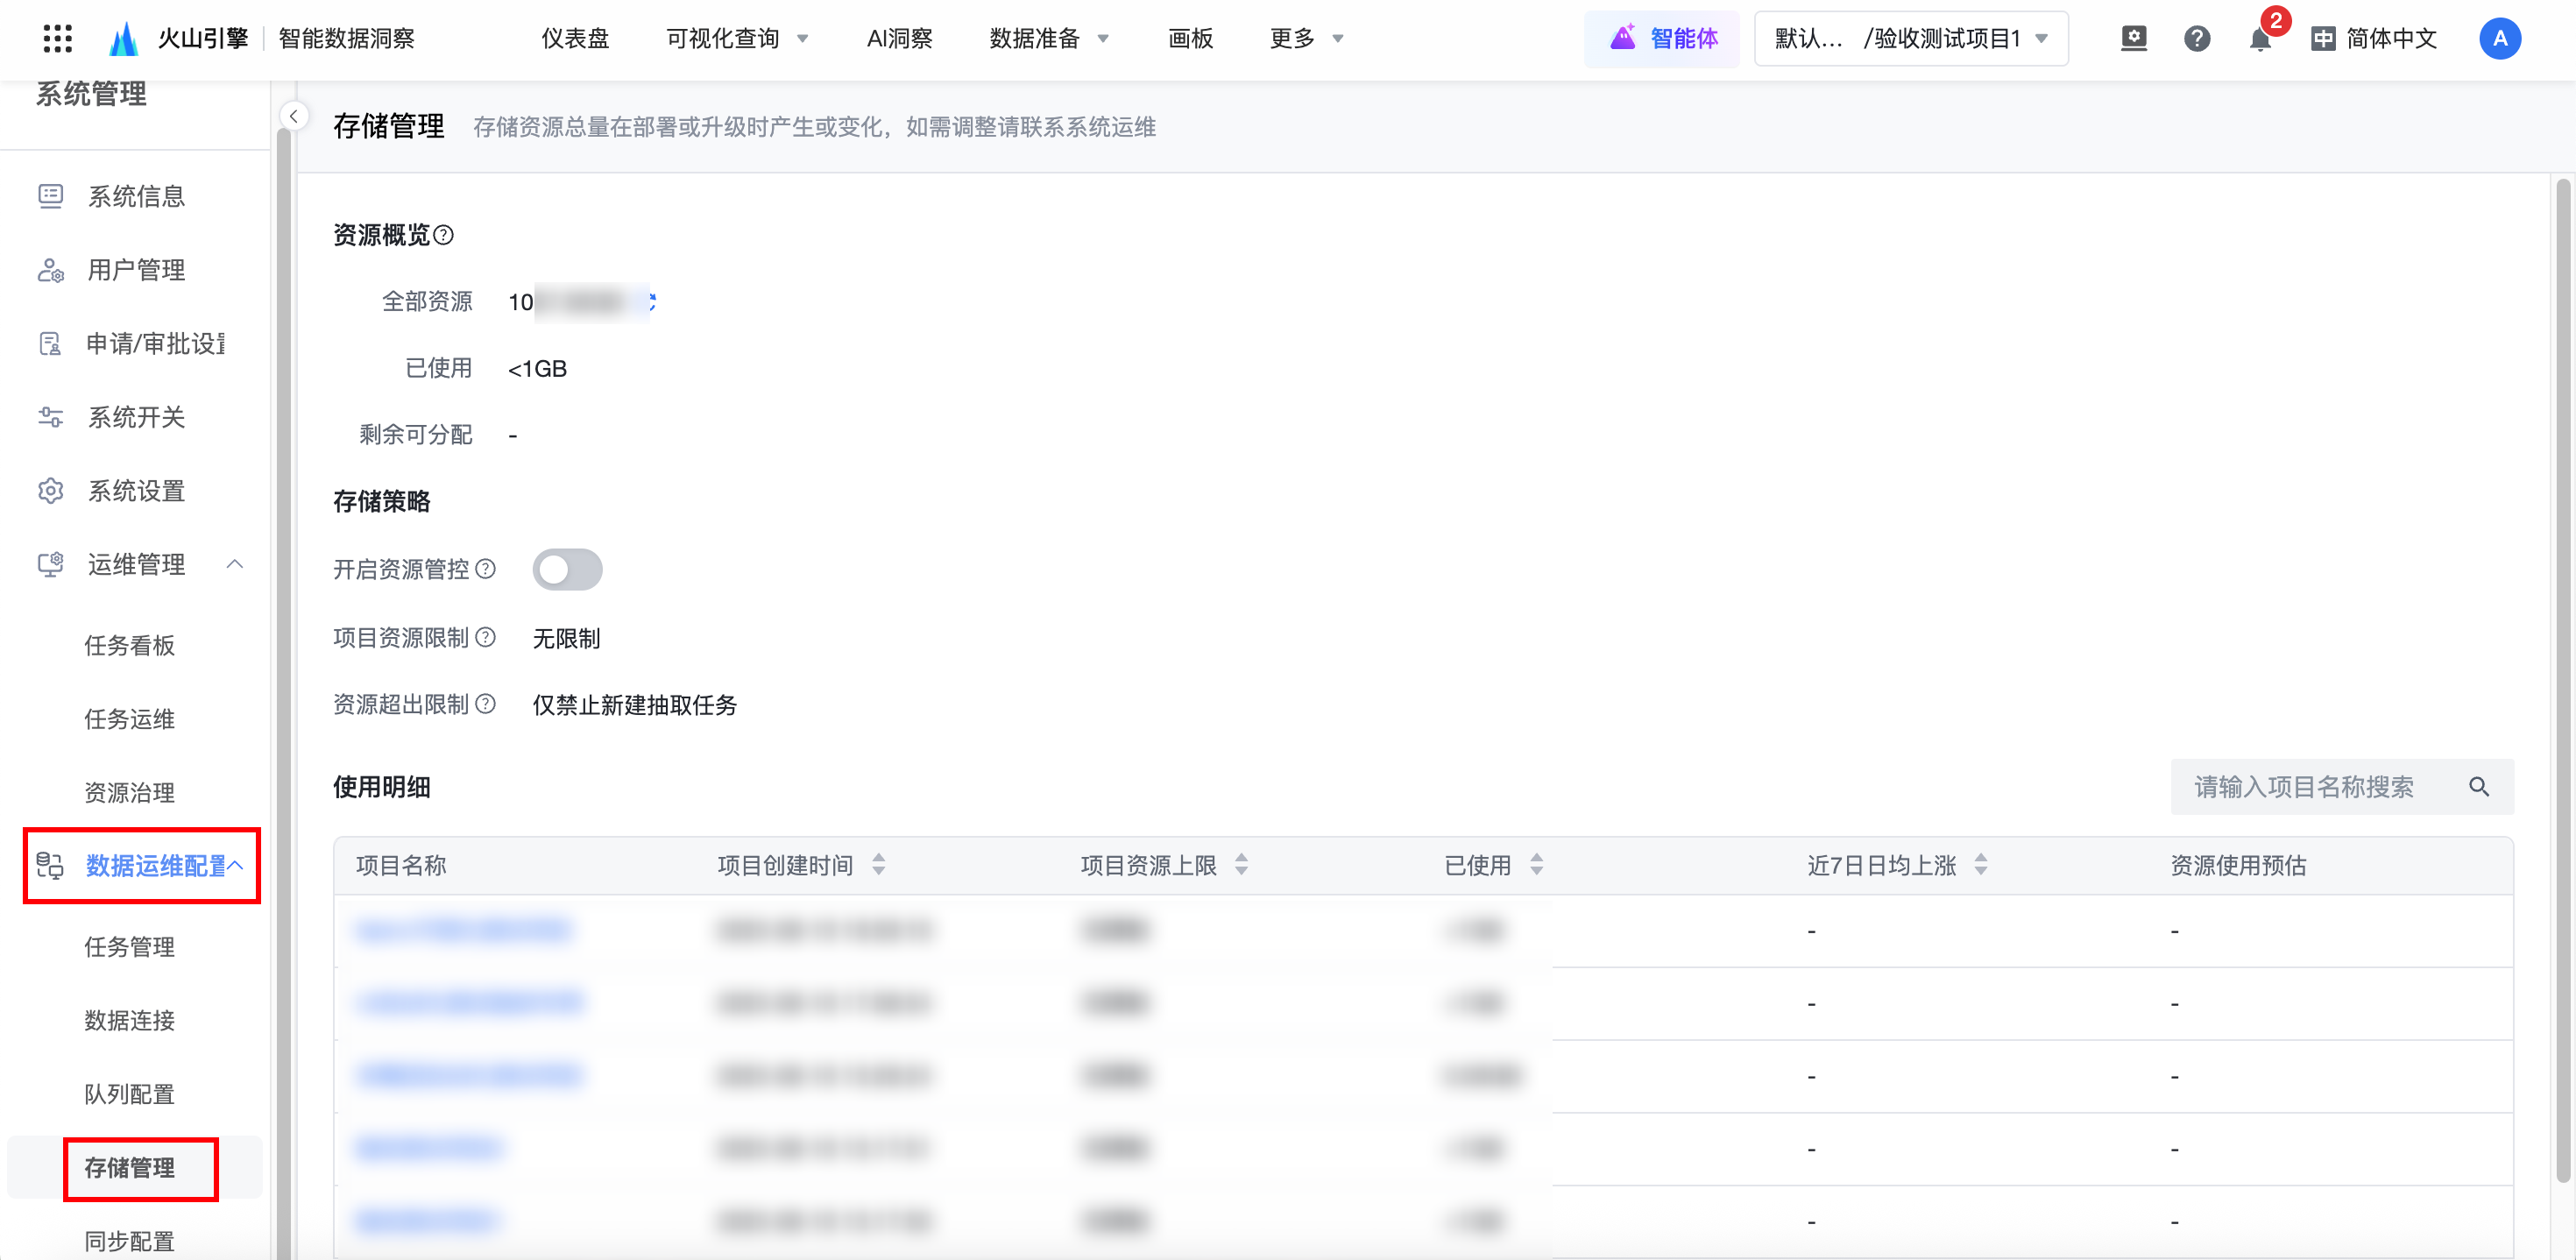Screen dimensions: 2576x1260
Task: Click the notification bell icon
Action: (2258, 39)
